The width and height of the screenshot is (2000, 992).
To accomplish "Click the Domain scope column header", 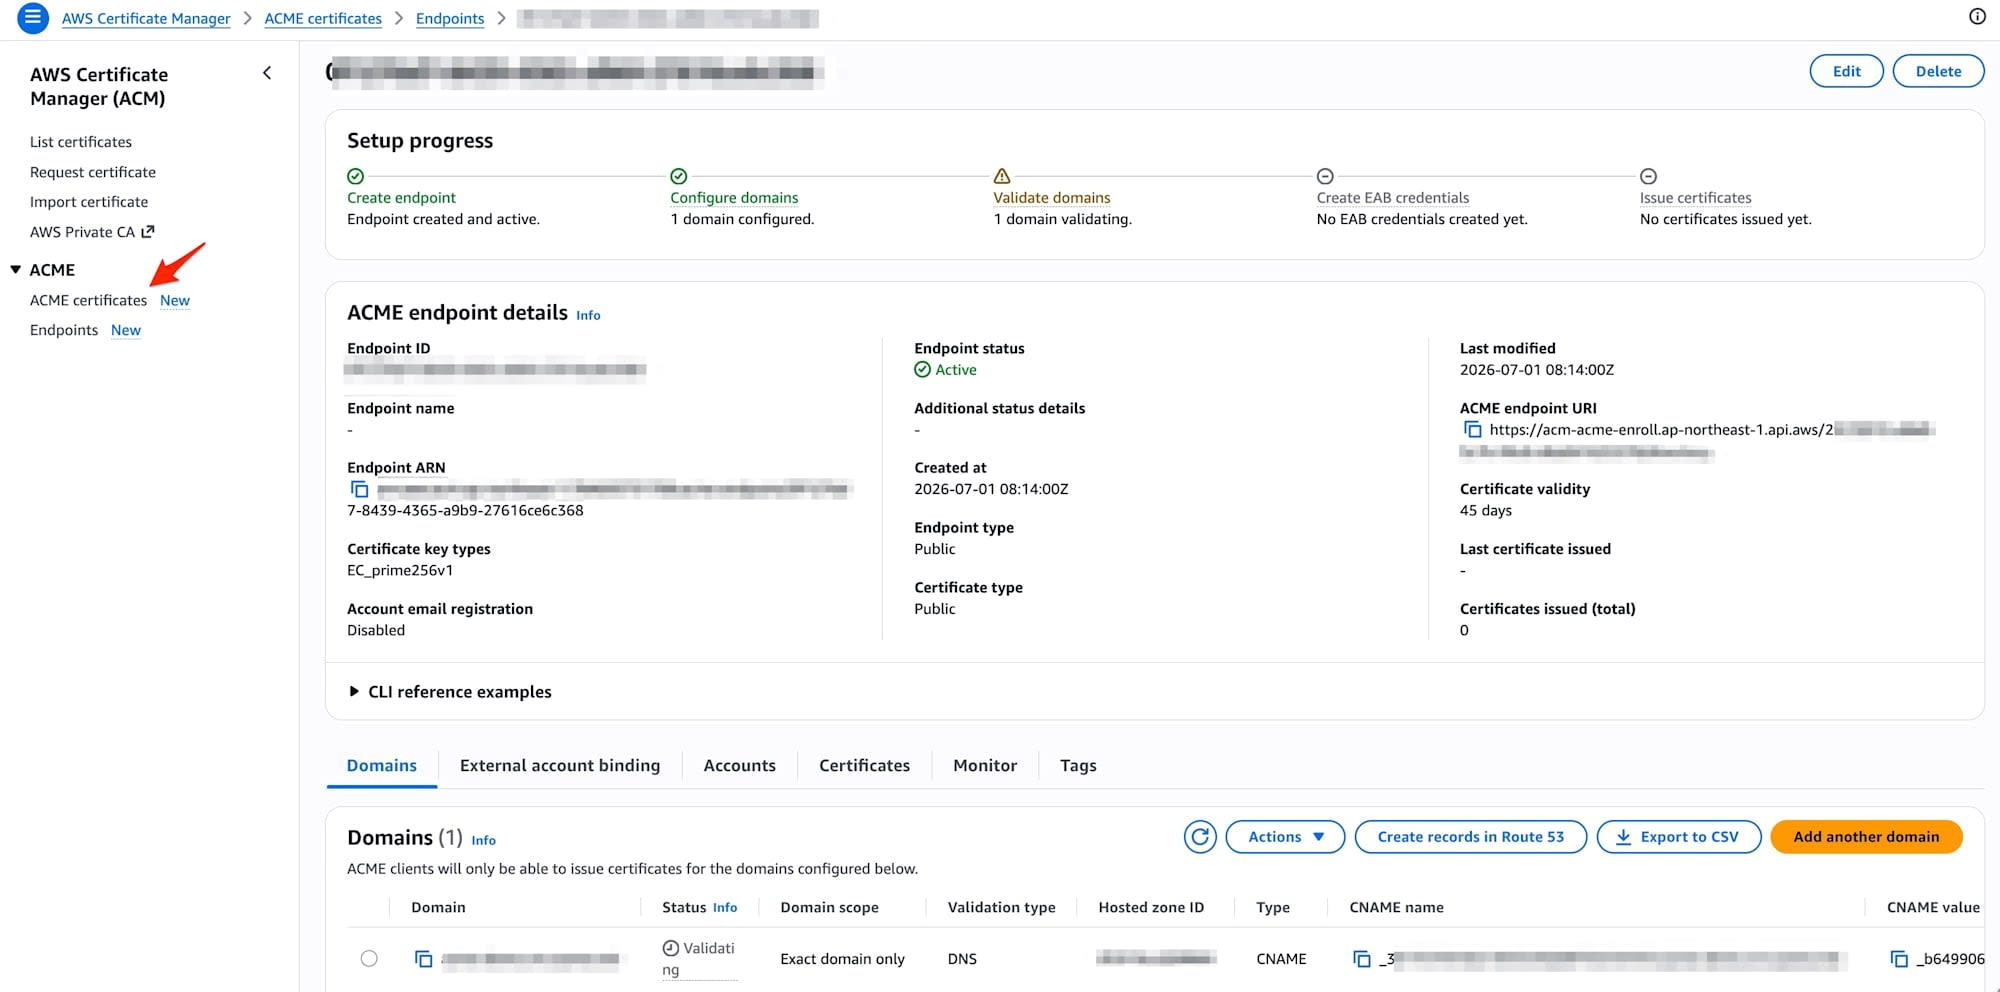I will pyautogui.click(x=829, y=907).
